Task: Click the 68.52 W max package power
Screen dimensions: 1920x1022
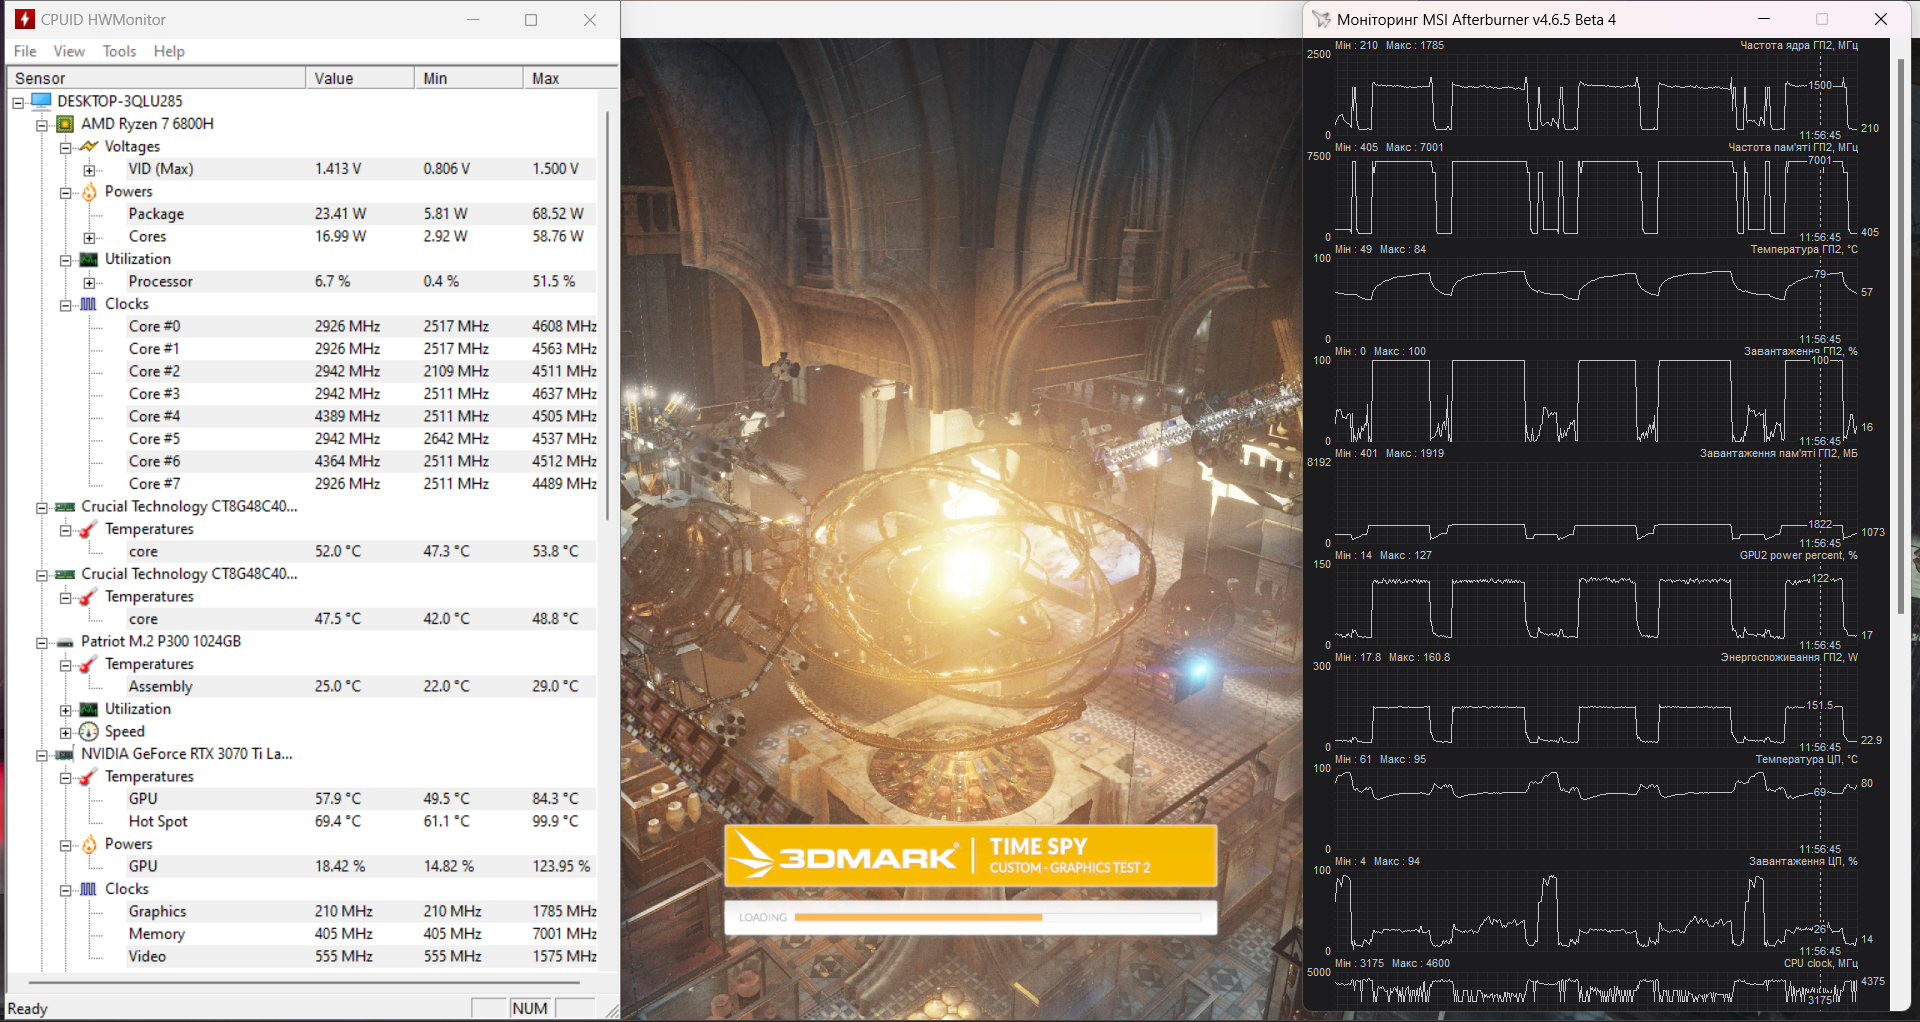Action: (x=558, y=214)
